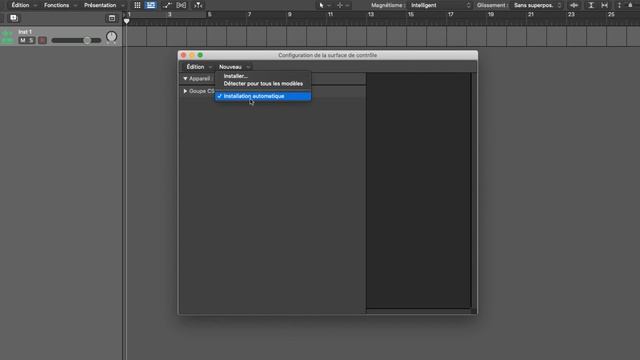Close the control surface configuration window

(x=183, y=55)
